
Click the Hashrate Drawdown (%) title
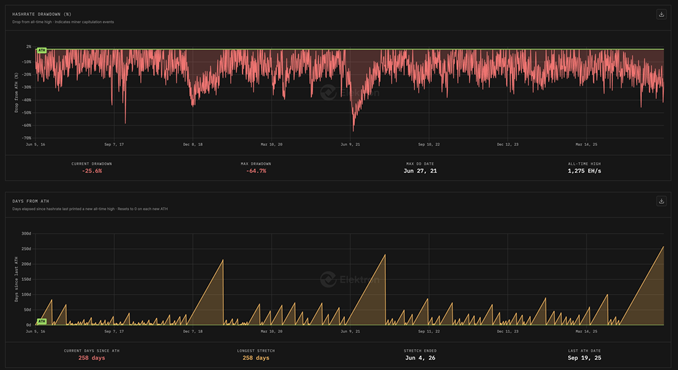42,14
